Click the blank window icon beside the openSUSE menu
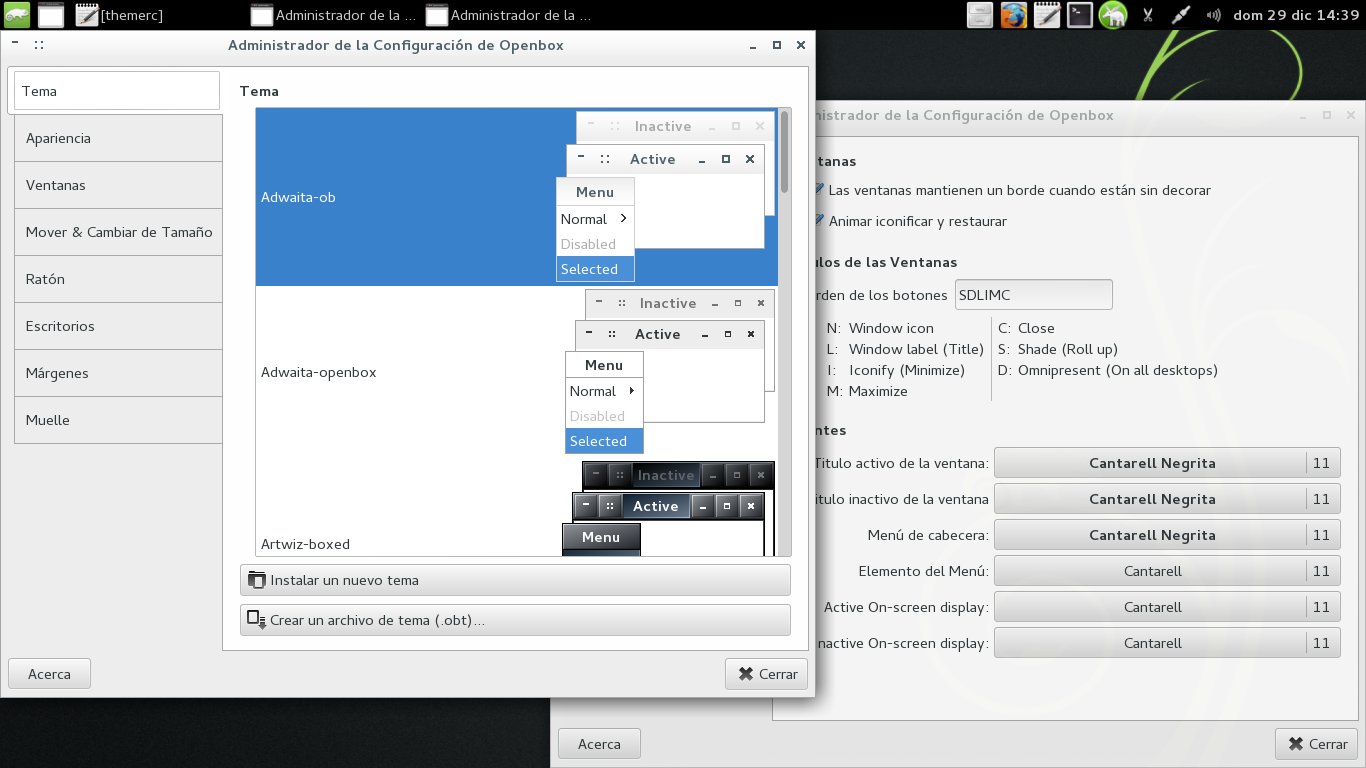 [x=52, y=15]
